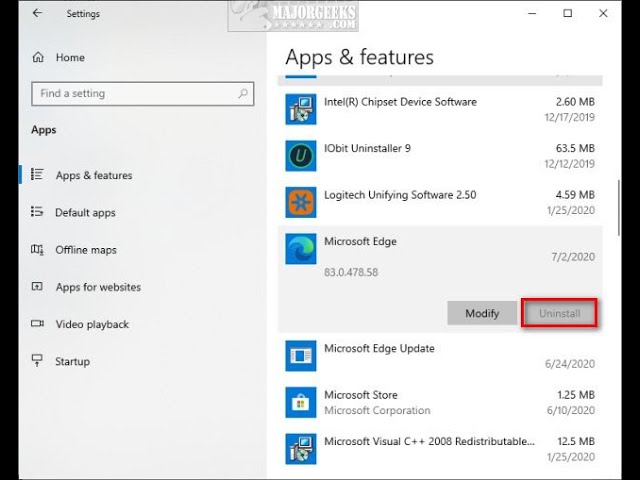Select Apps for websites
This screenshot has width=640, height=480.
tap(98, 287)
